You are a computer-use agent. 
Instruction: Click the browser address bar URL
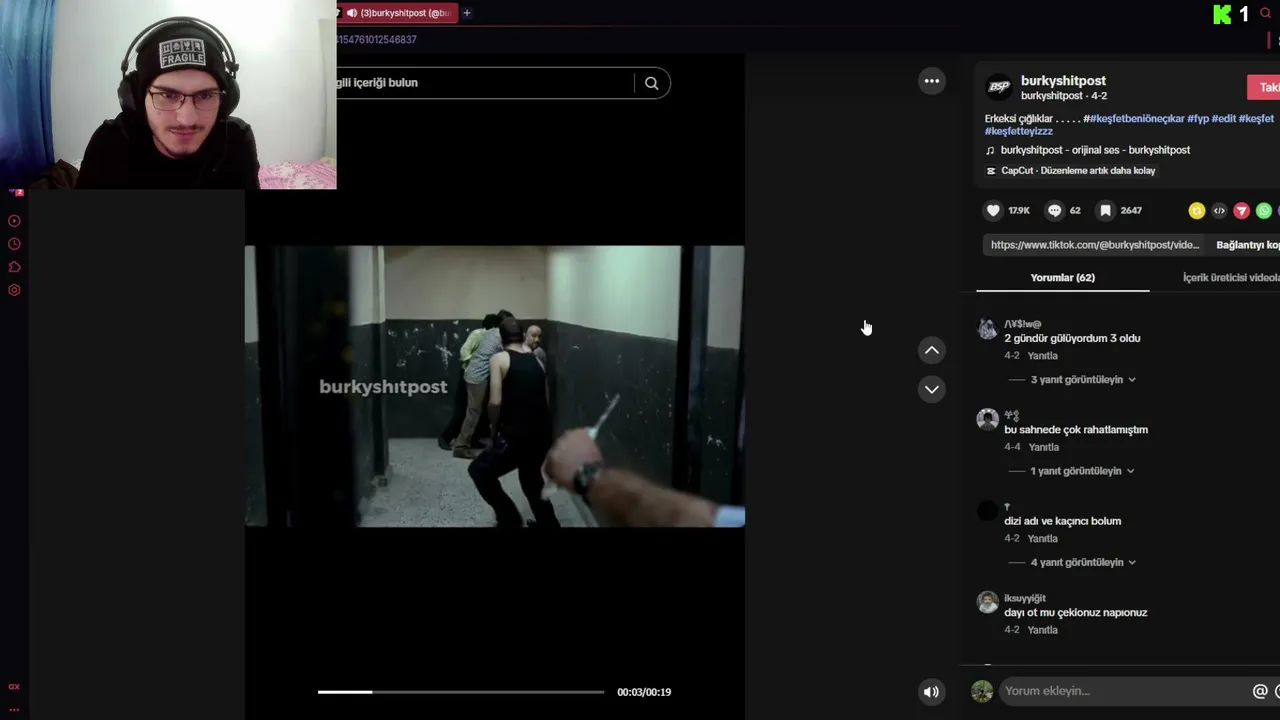pyautogui.click(x=377, y=40)
